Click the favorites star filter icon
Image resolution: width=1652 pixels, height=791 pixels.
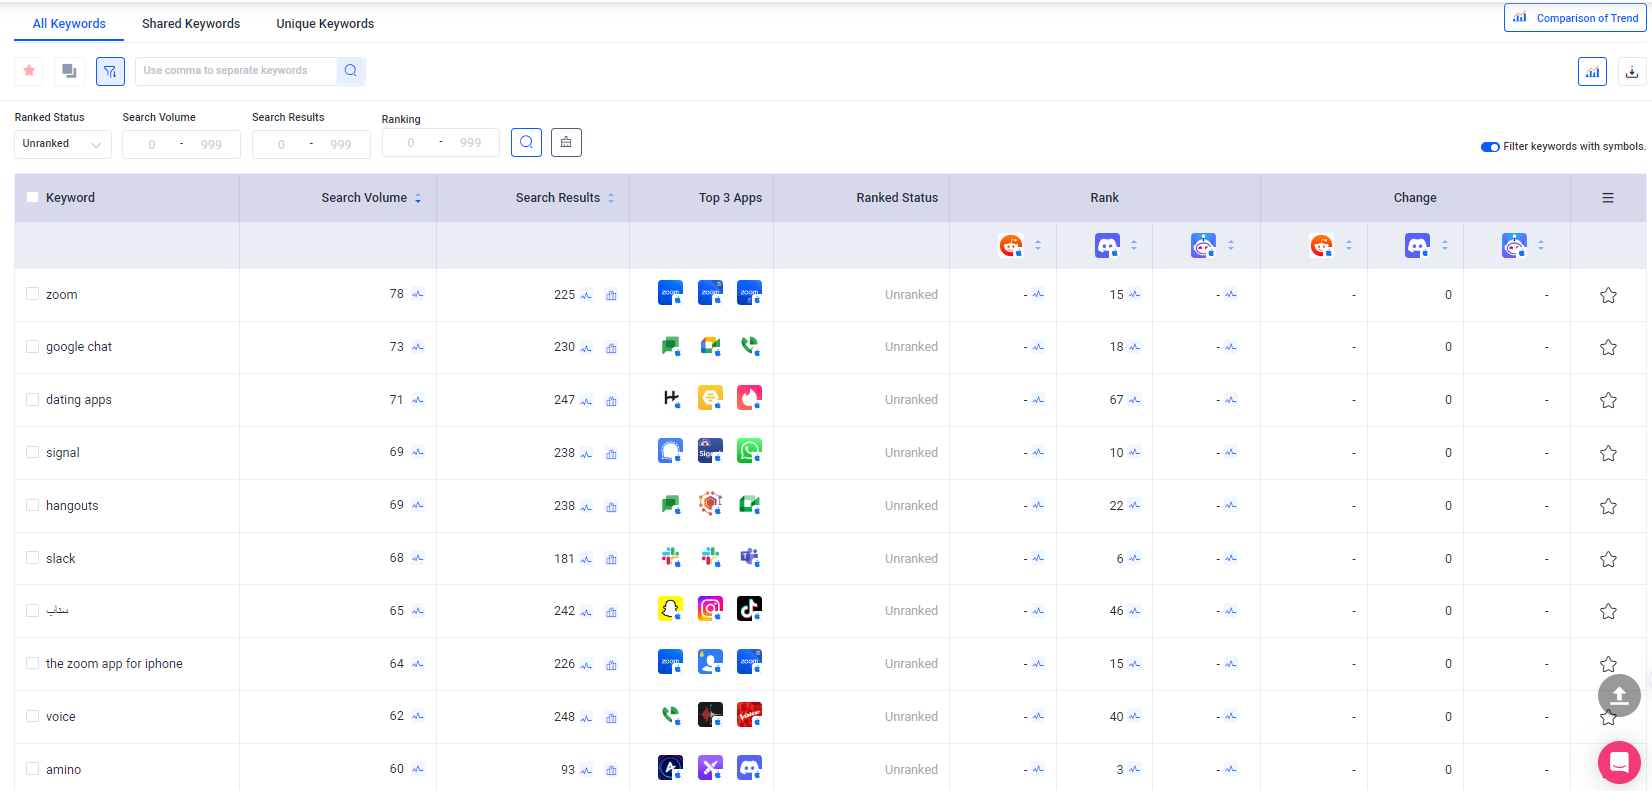tap(29, 71)
